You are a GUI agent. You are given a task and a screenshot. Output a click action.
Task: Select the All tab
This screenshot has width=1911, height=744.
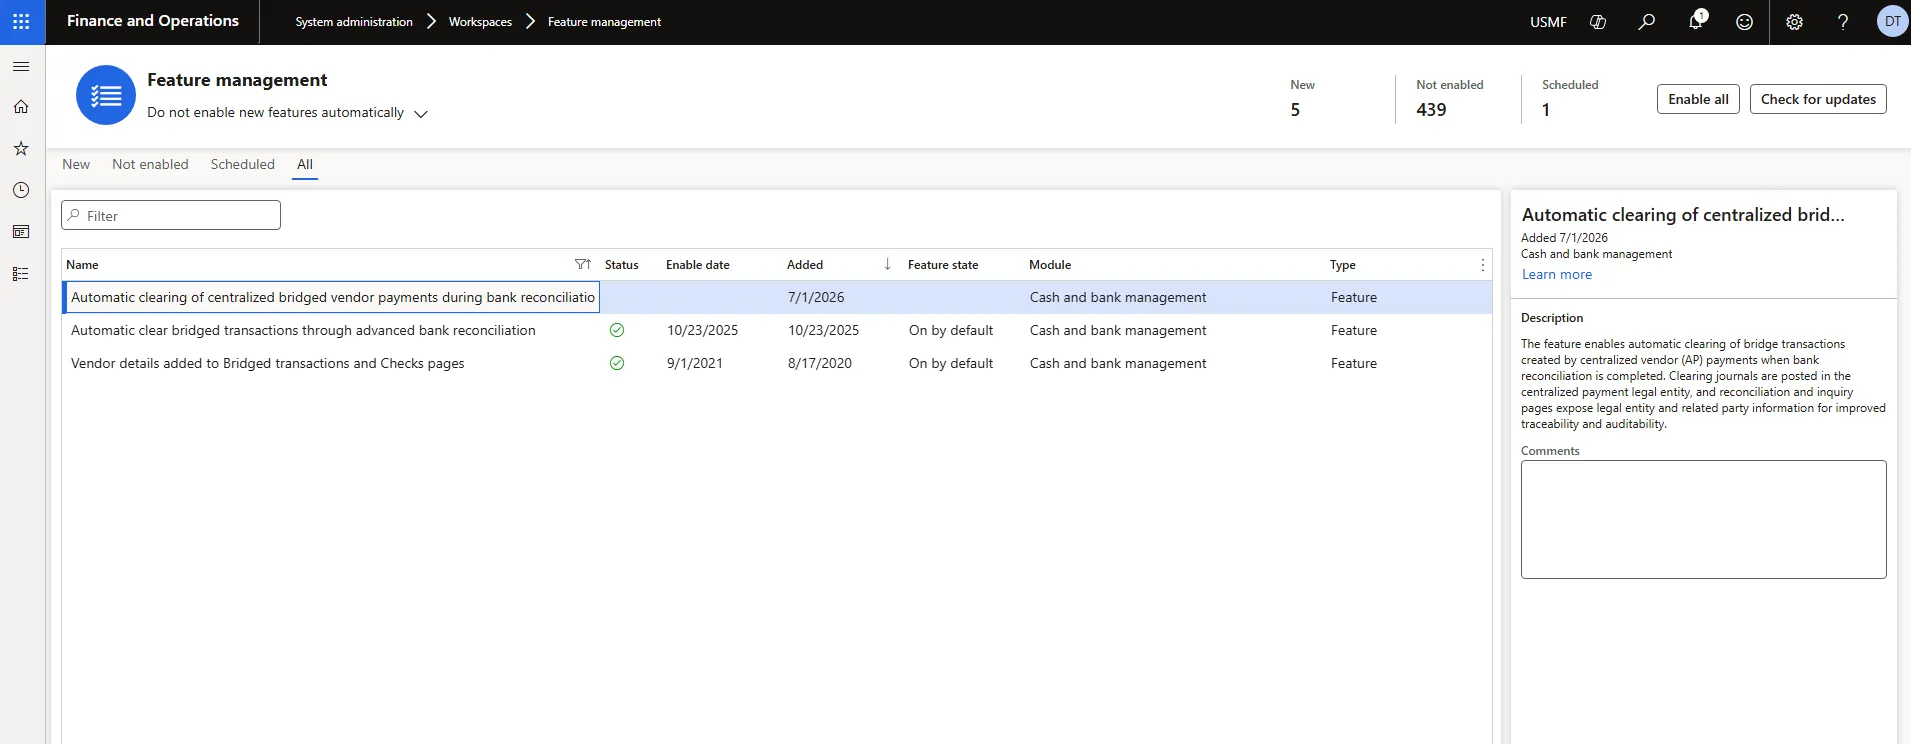point(305,165)
